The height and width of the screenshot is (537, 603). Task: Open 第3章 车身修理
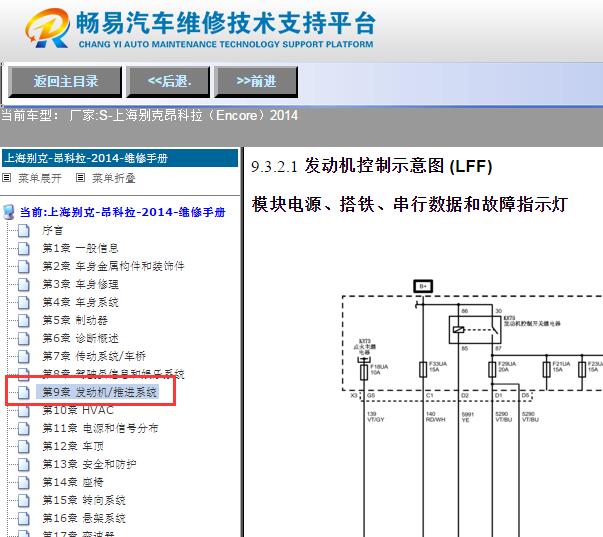click(x=80, y=284)
